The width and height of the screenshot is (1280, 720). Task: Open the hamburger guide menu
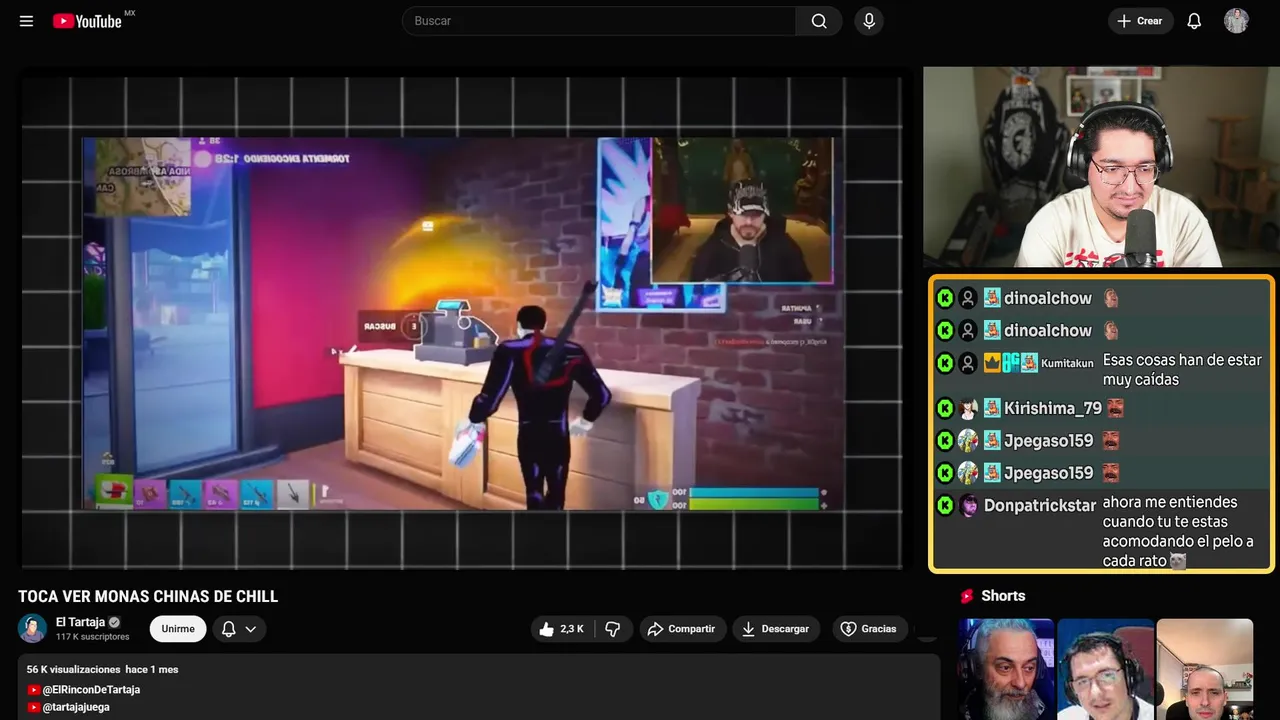[26, 21]
